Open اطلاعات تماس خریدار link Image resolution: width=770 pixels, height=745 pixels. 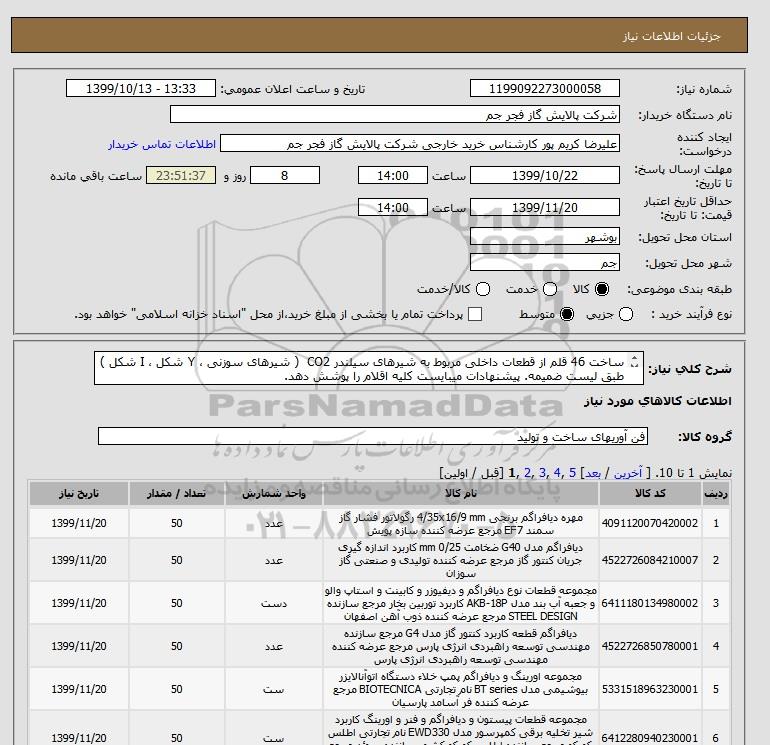point(162,144)
